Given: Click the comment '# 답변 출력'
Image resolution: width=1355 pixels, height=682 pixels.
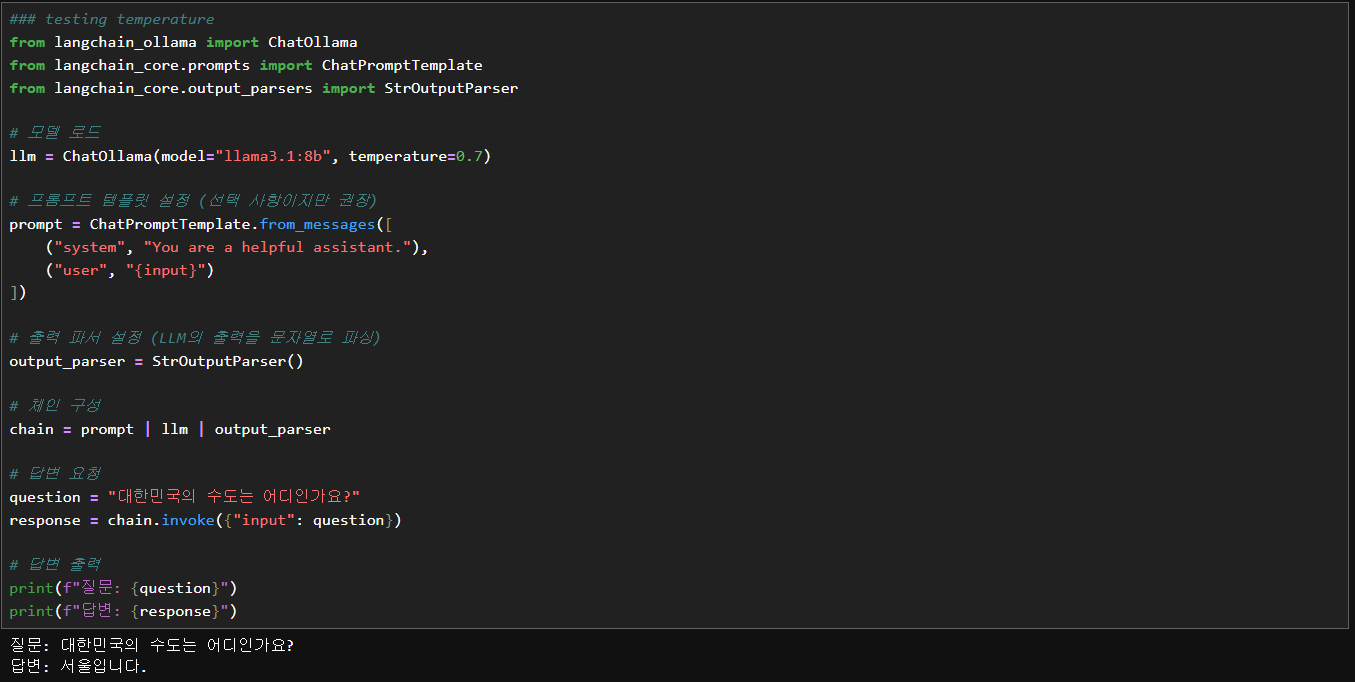Looking at the screenshot, I should click(55, 565).
